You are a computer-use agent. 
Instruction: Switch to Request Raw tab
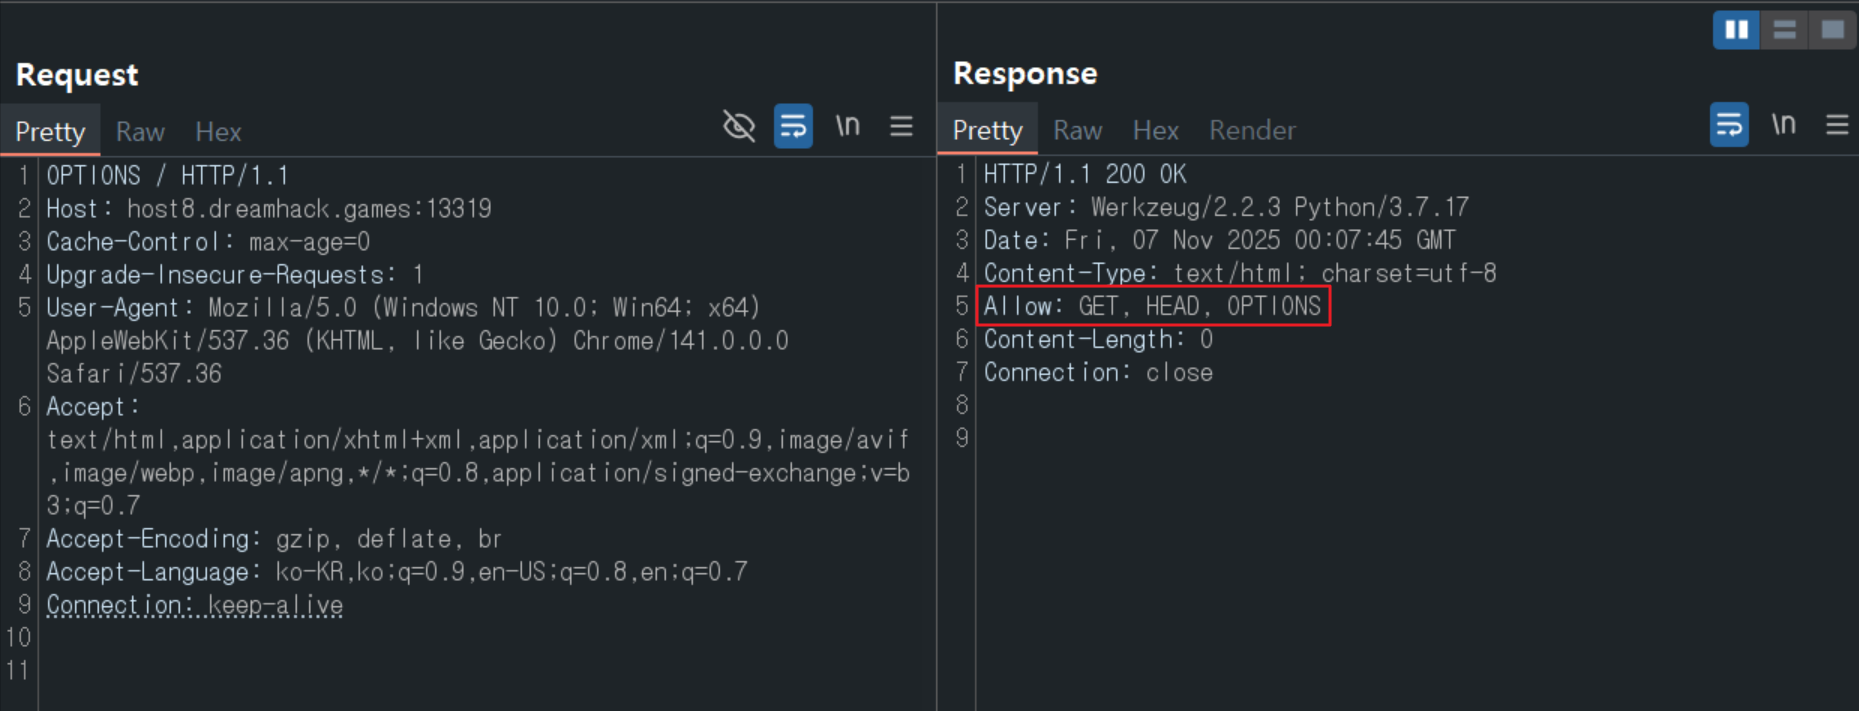[140, 132]
